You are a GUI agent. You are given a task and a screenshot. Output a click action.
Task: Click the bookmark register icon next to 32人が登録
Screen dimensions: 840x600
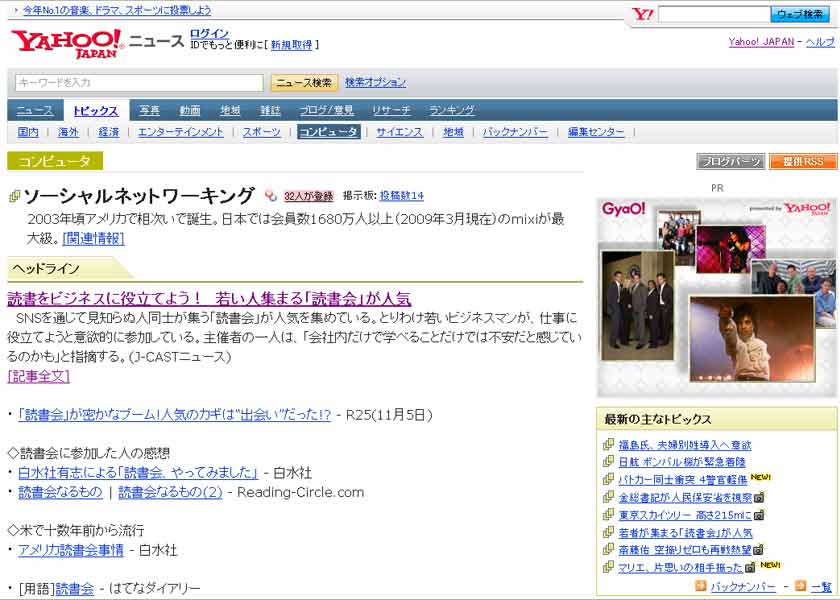tap(271, 196)
